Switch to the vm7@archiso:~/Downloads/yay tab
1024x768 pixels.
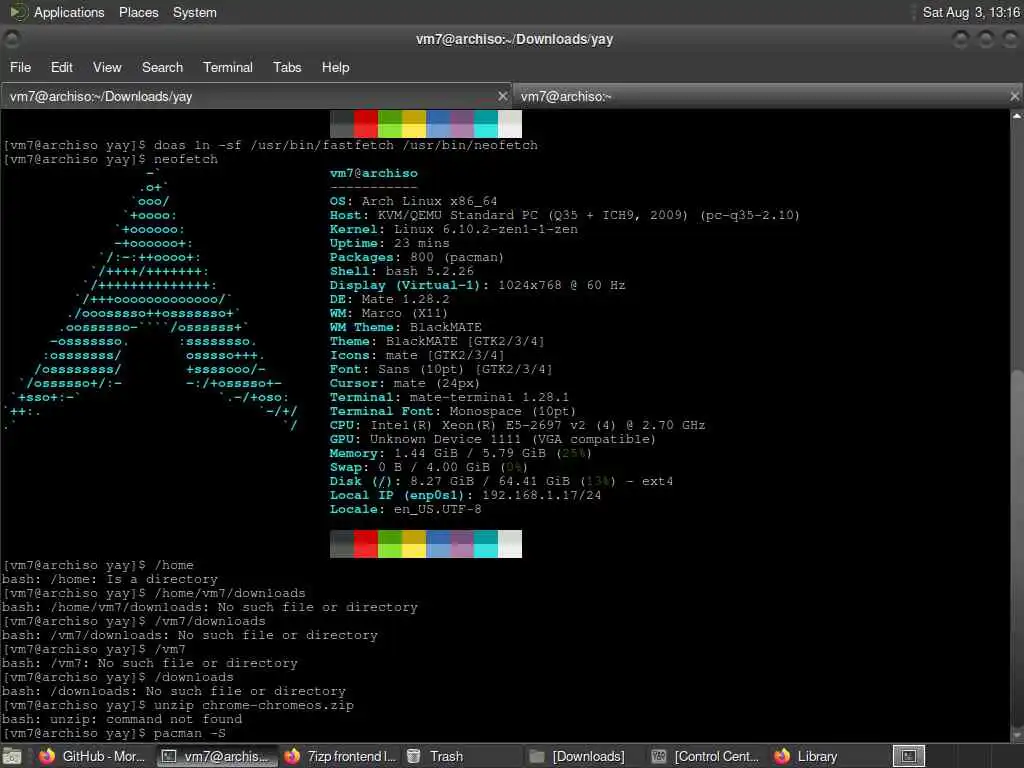click(255, 97)
